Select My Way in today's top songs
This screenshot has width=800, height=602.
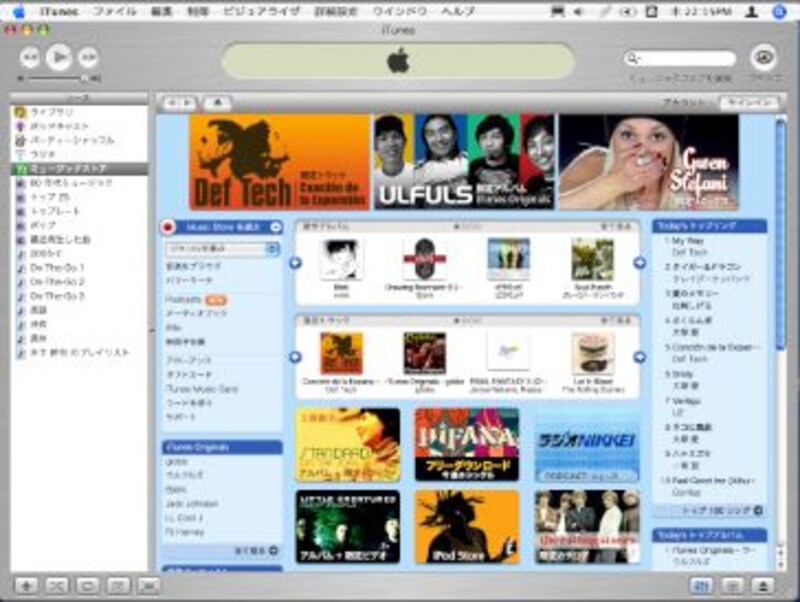[687, 240]
